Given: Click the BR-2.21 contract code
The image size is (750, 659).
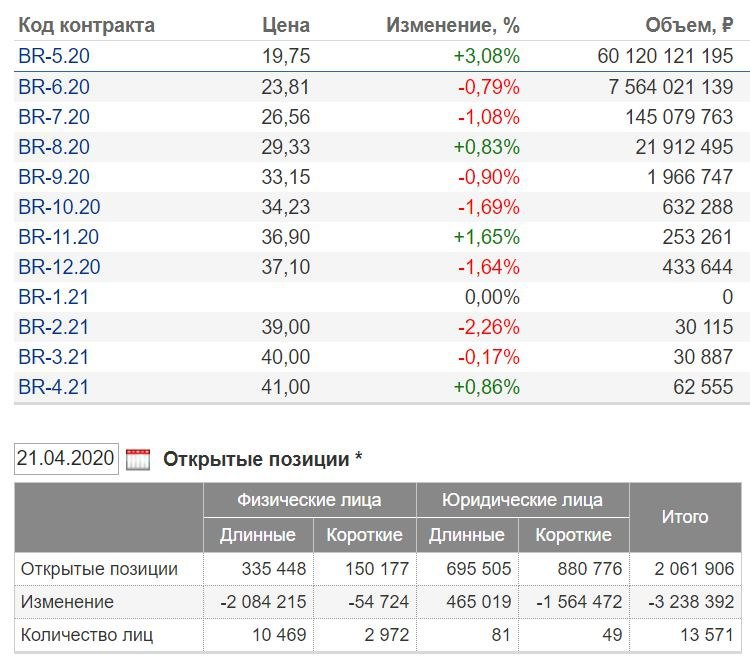Looking at the screenshot, I should click(x=54, y=327).
